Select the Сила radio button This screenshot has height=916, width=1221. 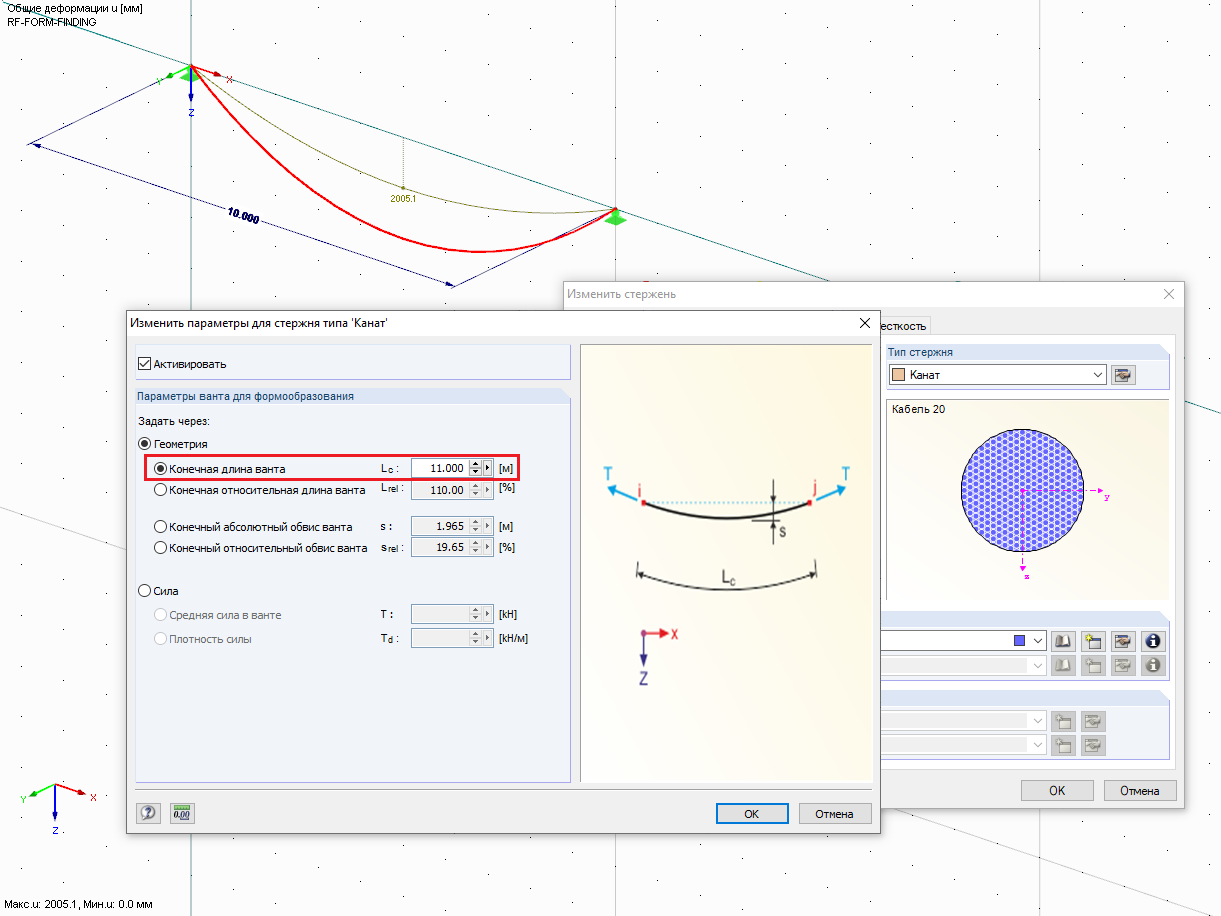pyautogui.click(x=145, y=591)
